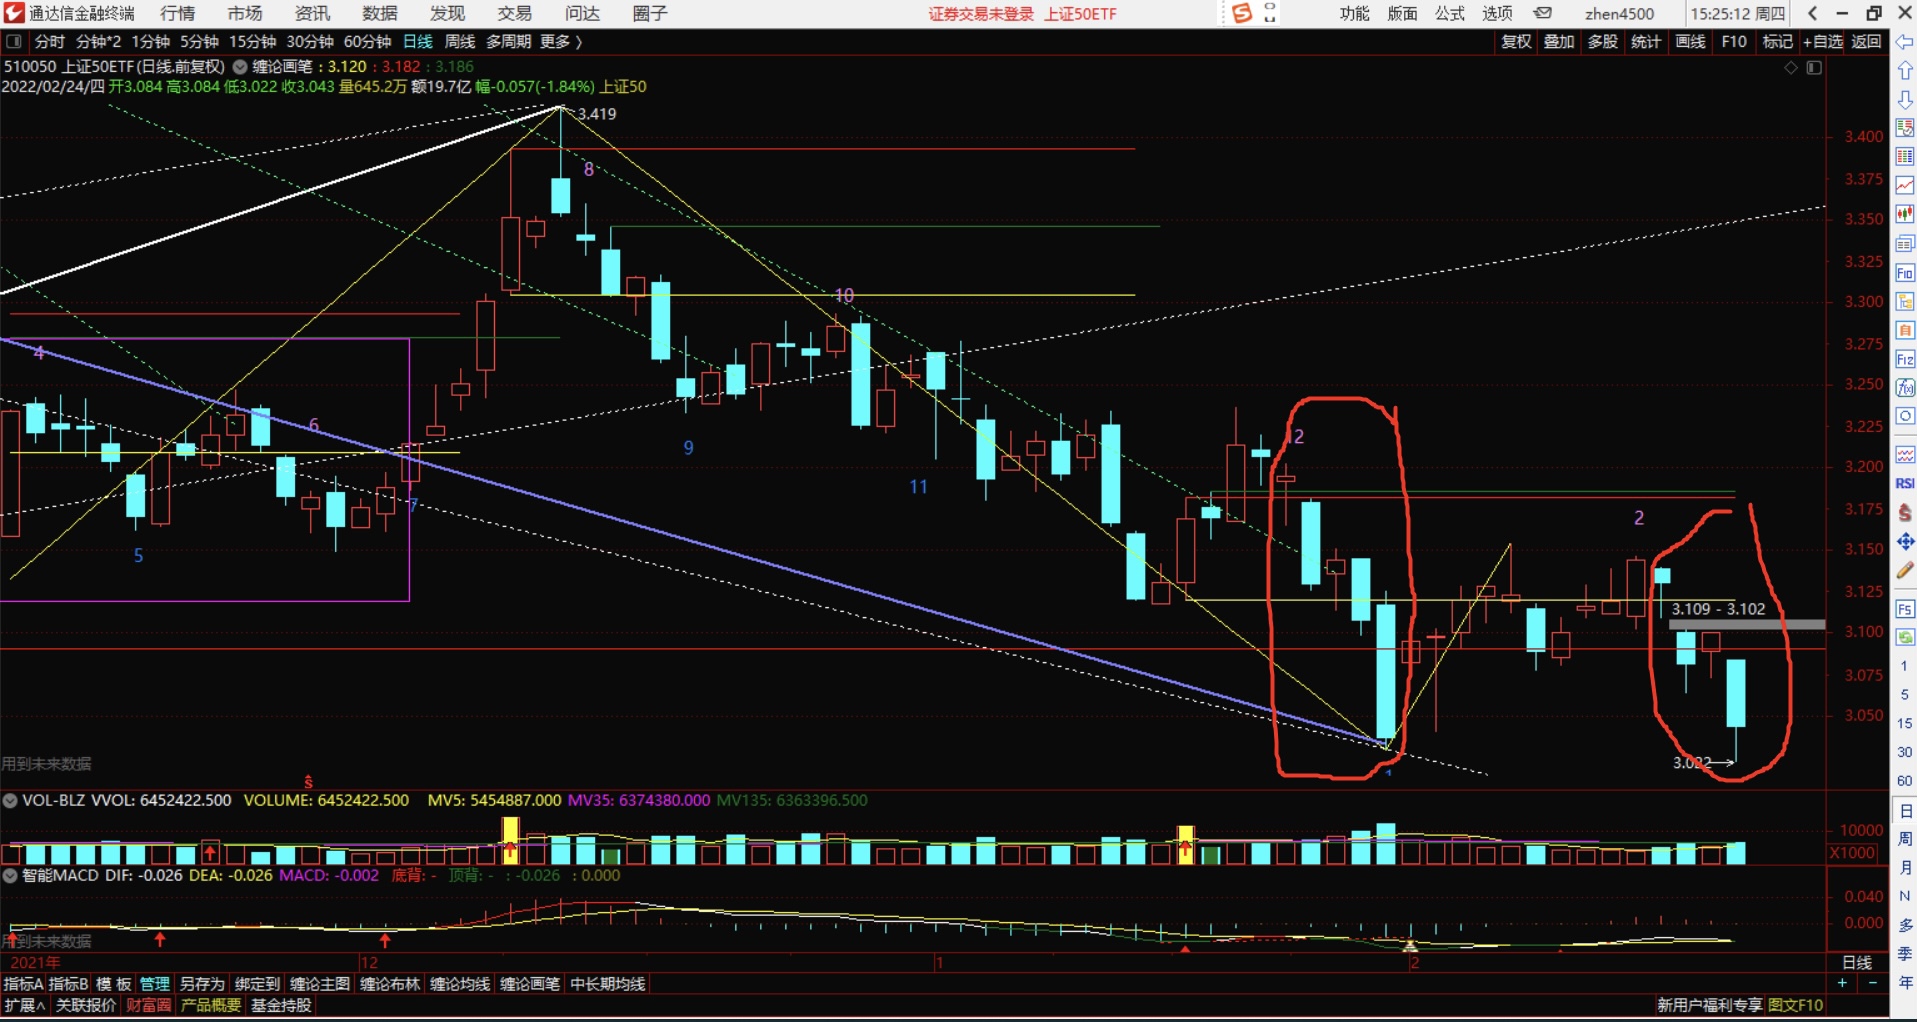The height and width of the screenshot is (1022, 1917).
Task: Click the 新用户福利专享 link
Action: tap(1710, 1005)
